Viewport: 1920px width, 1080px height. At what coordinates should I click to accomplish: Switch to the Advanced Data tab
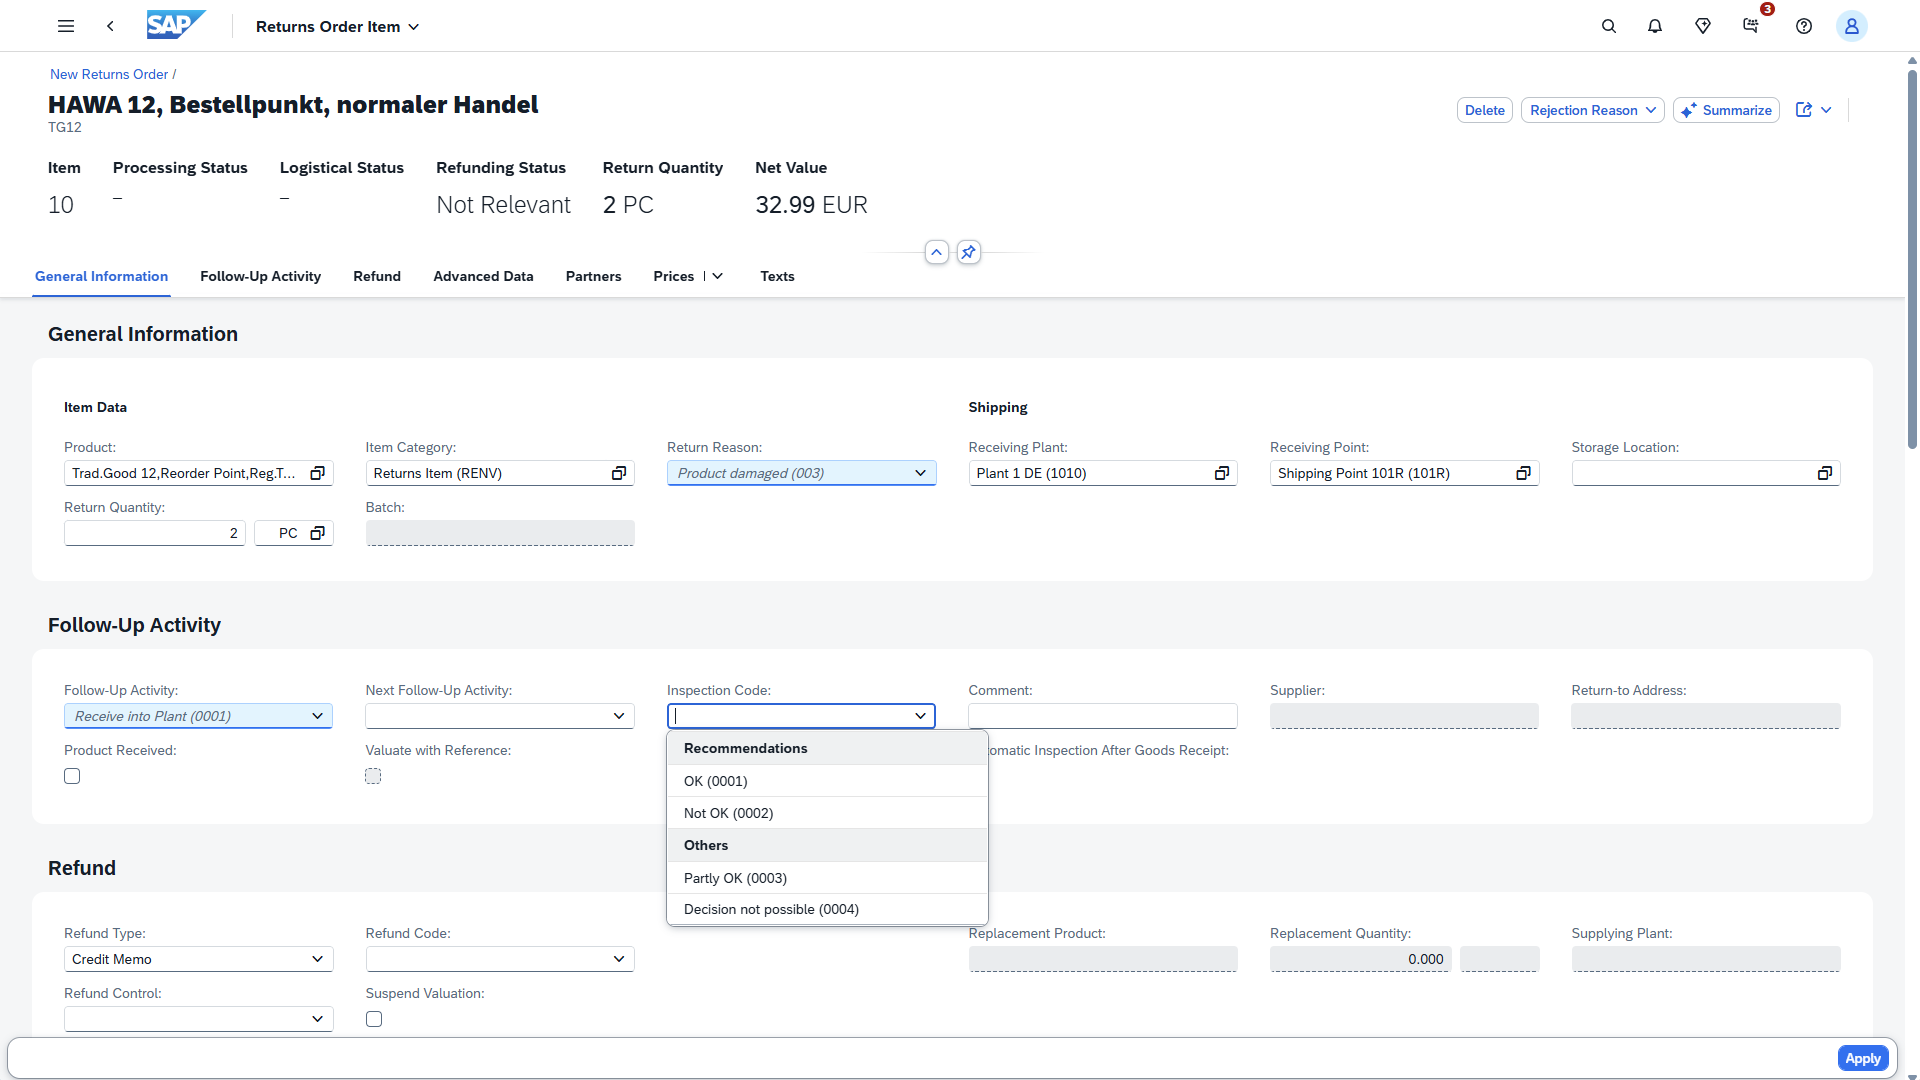(483, 277)
